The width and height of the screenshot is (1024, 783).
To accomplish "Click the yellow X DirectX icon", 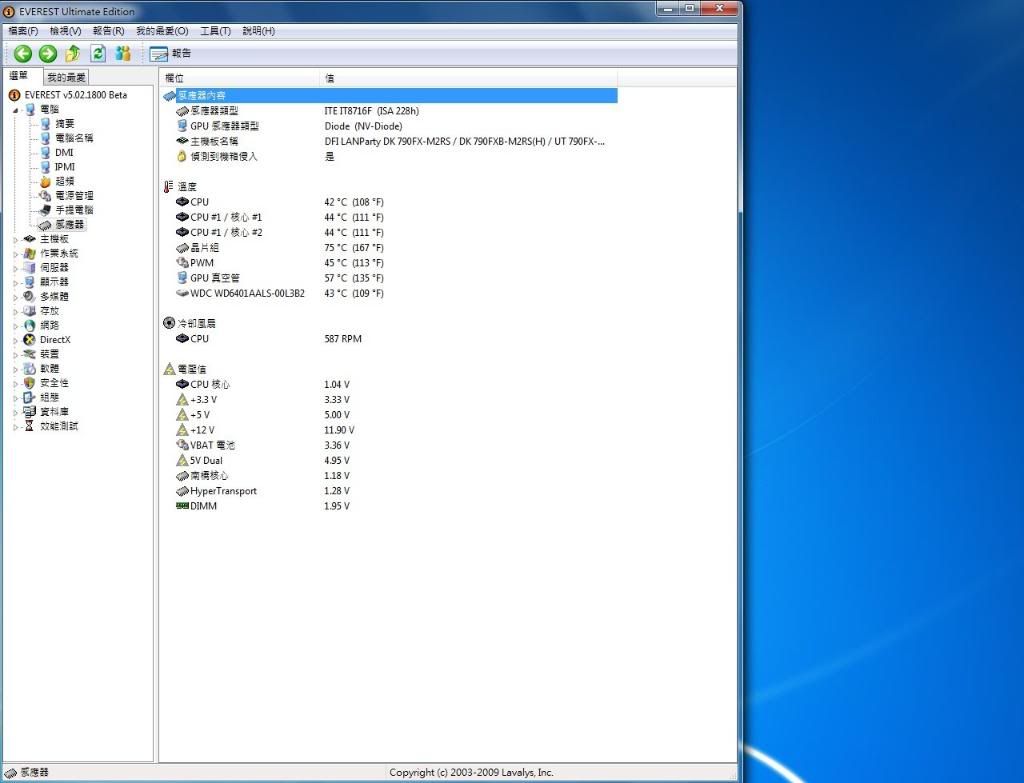I will 29,340.
